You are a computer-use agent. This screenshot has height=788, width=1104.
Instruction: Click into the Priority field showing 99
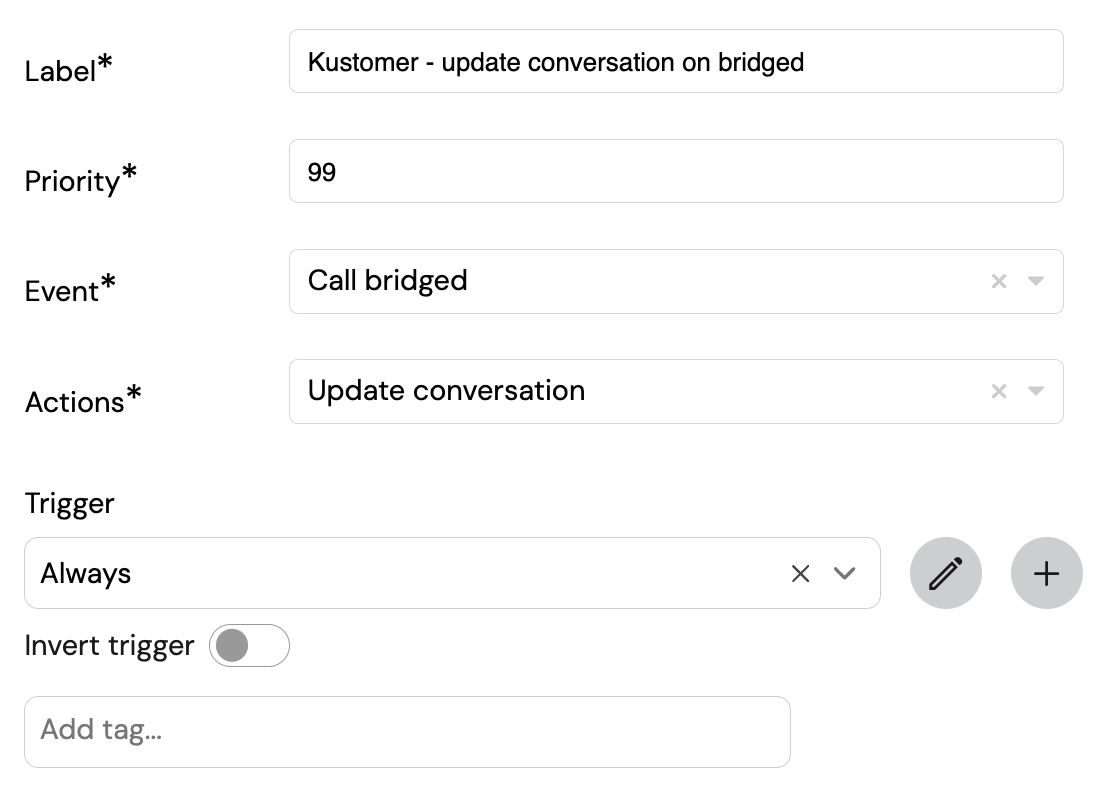click(676, 171)
